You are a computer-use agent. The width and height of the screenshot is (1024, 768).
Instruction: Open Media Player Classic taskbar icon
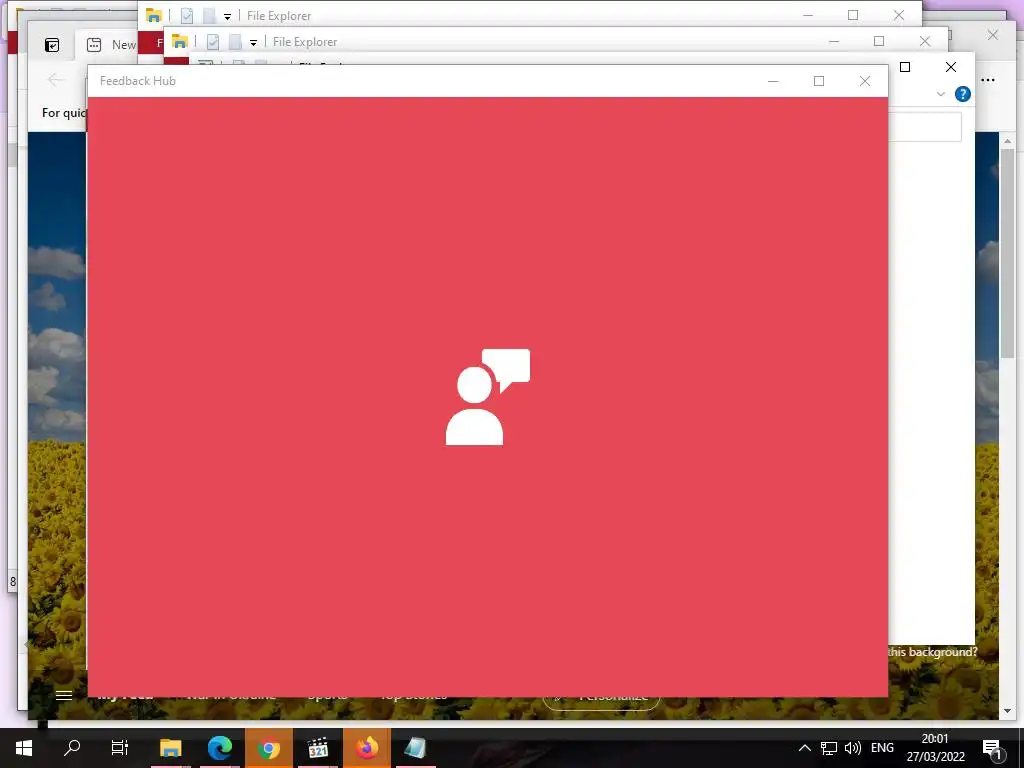tap(317, 748)
